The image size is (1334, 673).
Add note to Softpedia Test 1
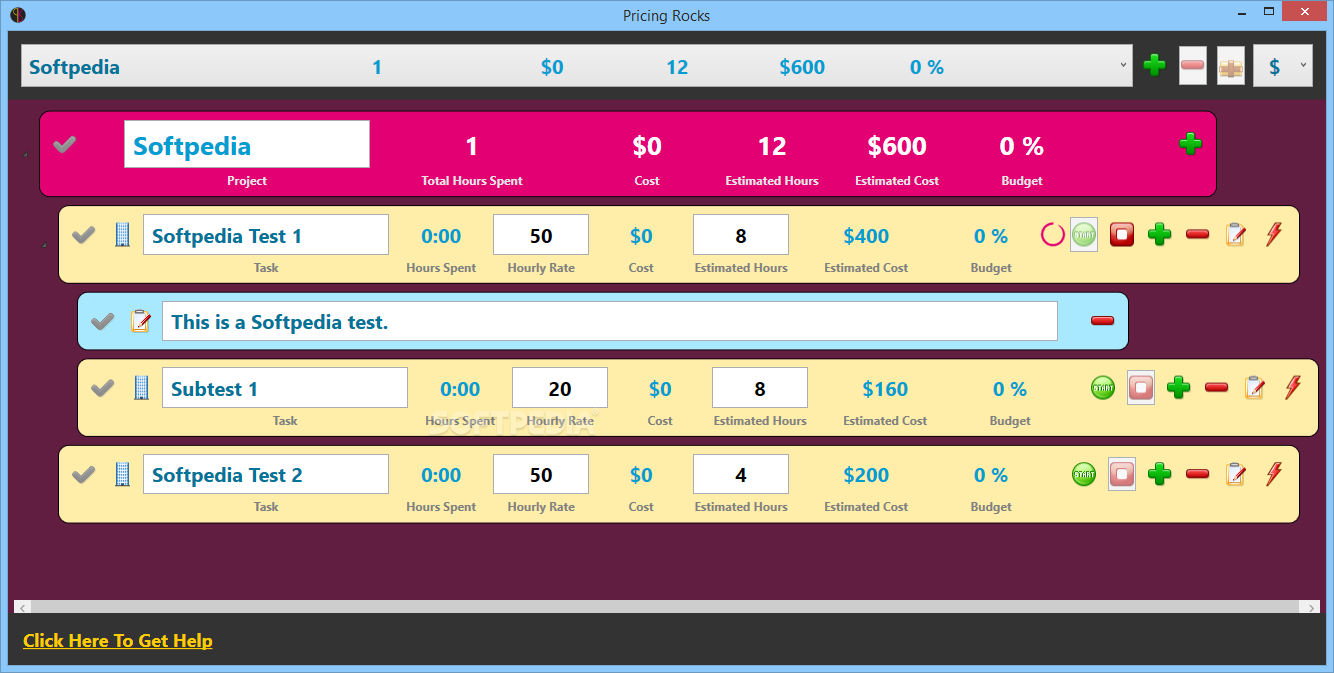coord(1236,235)
